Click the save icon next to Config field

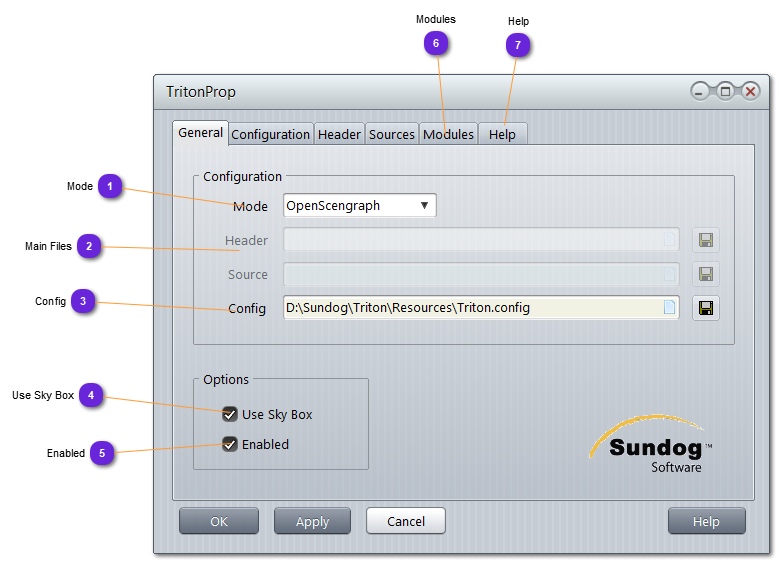pyautogui.click(x=706, y=308)
